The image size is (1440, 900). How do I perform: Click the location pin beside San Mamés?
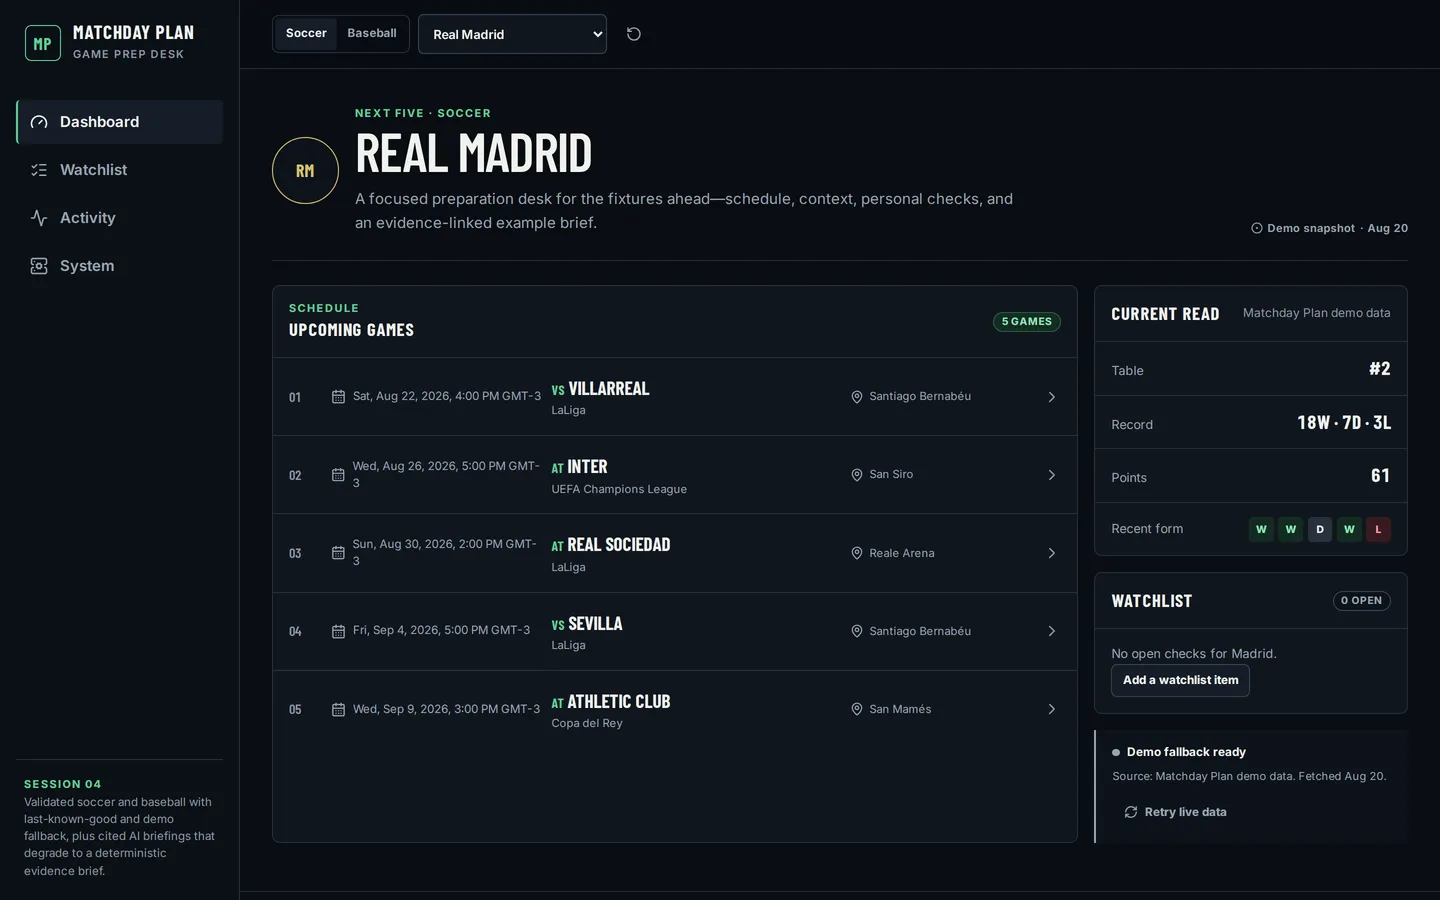(857, 709)
